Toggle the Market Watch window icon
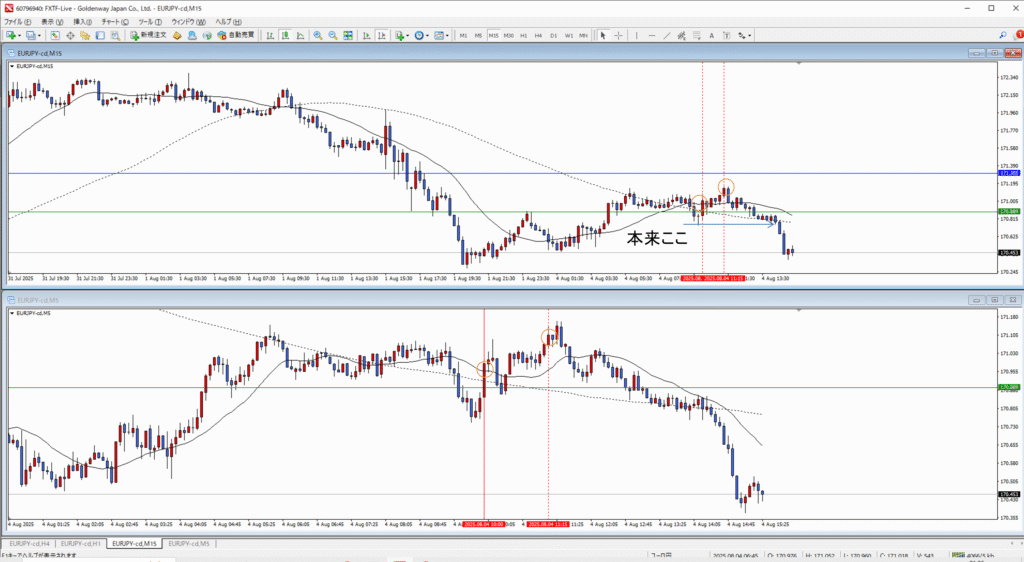The image size is (1024, 562). (55, 35)
